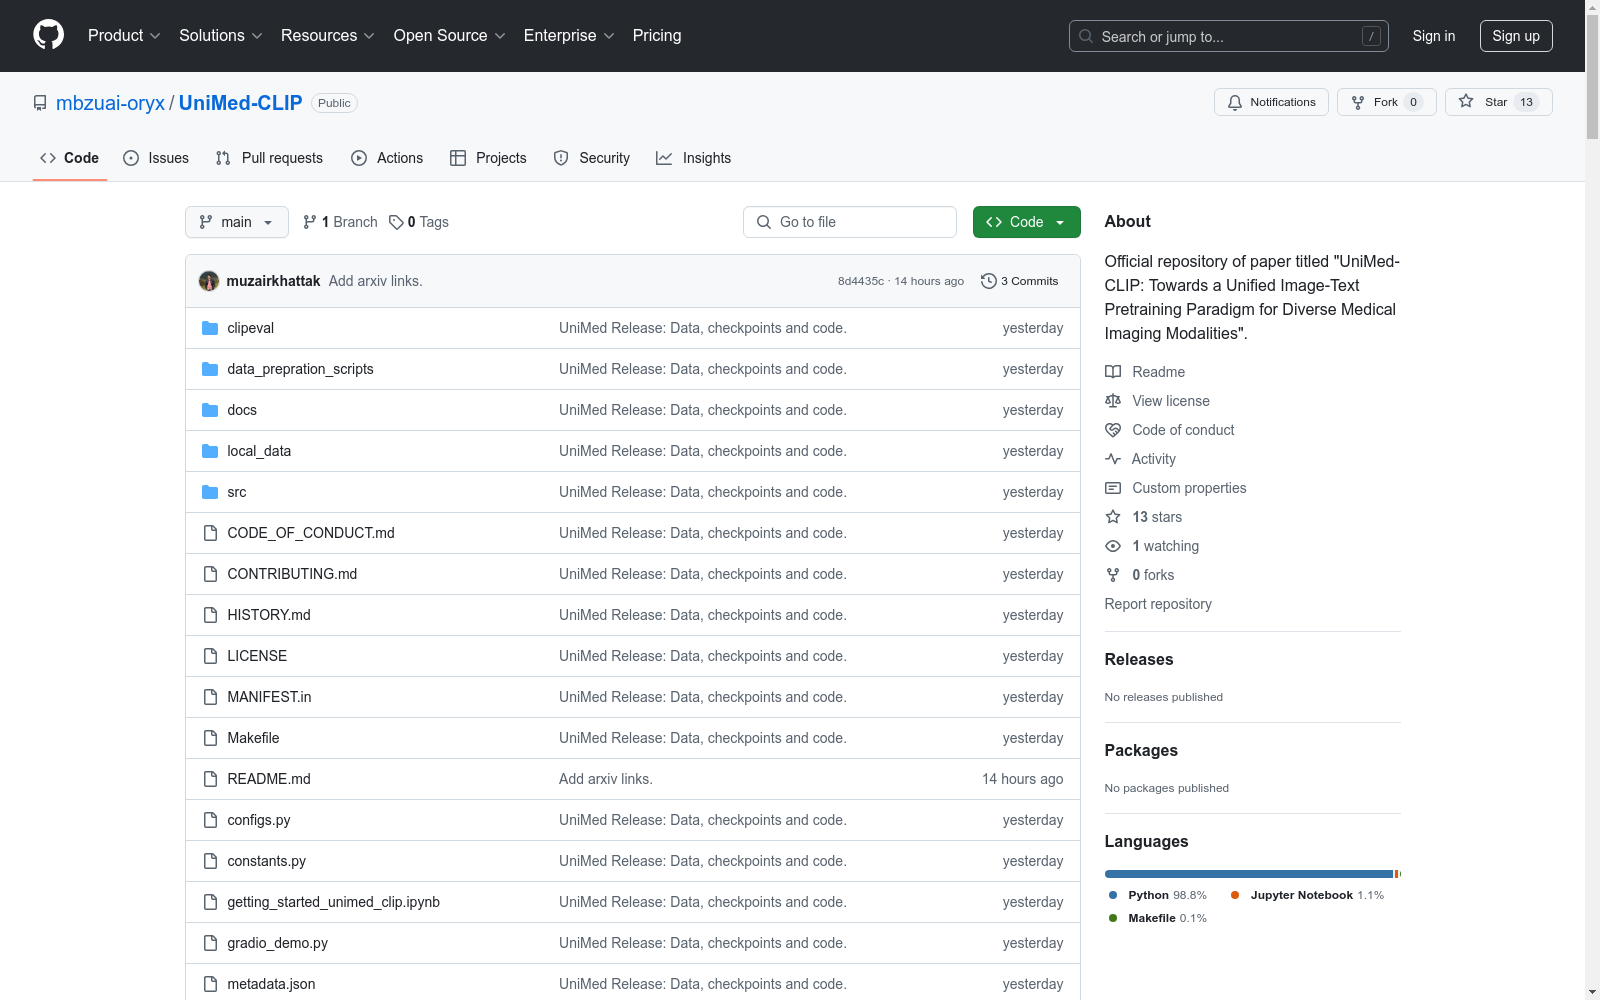The width and height of the screenshot is (1600, 1000).
Task: Click the Jupyter Notebook 1.1% language entry
Action: (1307, 895)
